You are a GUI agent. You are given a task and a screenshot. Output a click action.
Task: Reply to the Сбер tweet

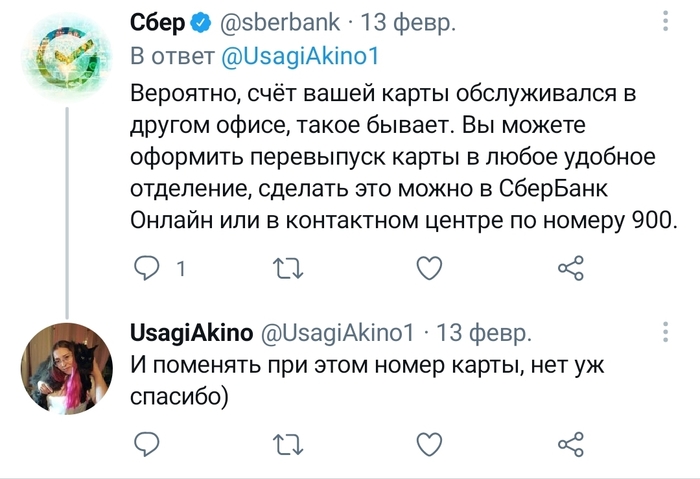147,268
